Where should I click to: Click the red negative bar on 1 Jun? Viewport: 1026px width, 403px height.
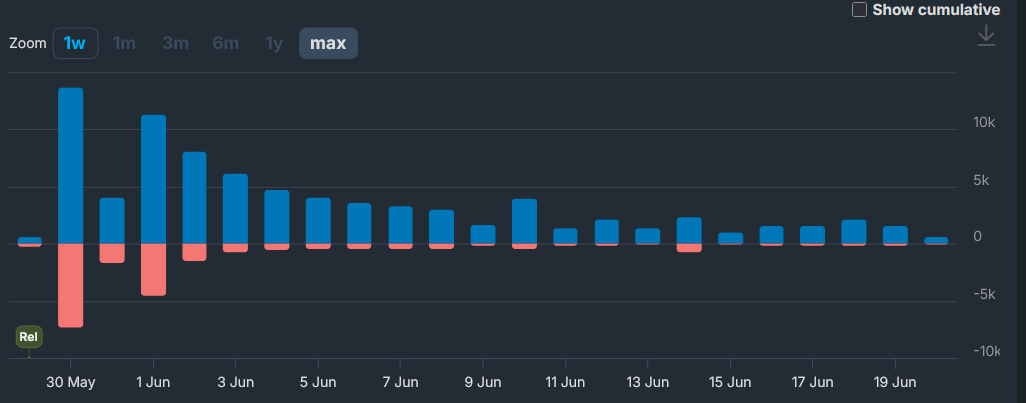pyautogui.click(x=153, y=270)
